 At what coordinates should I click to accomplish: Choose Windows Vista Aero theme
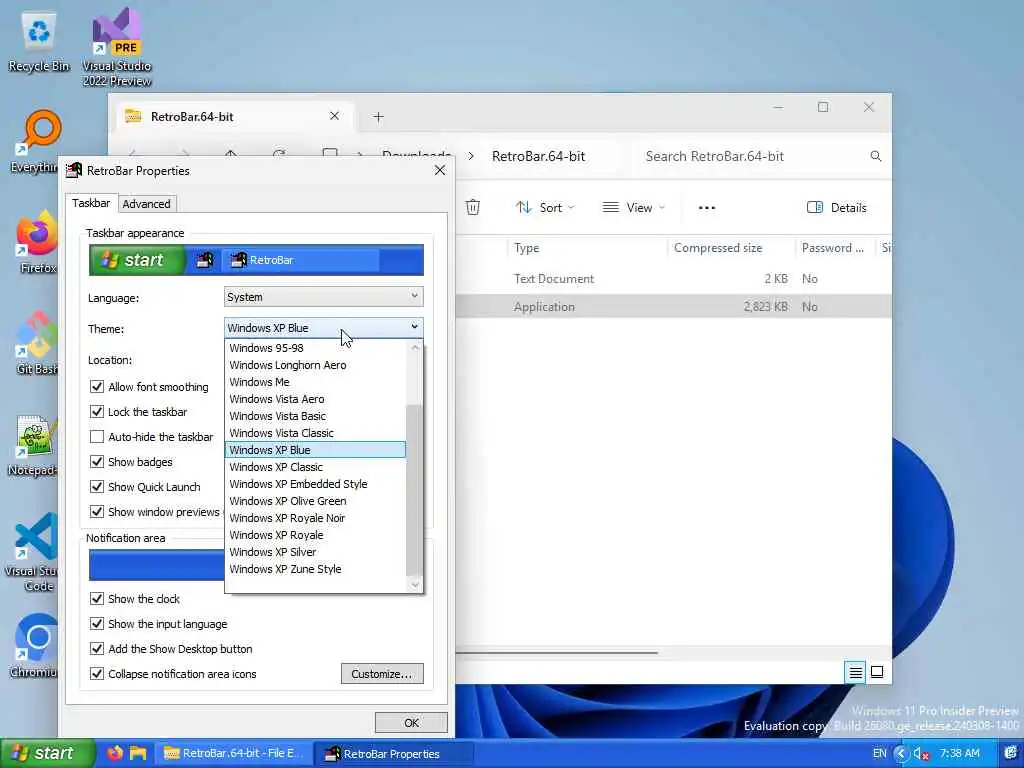click(315, 399)
